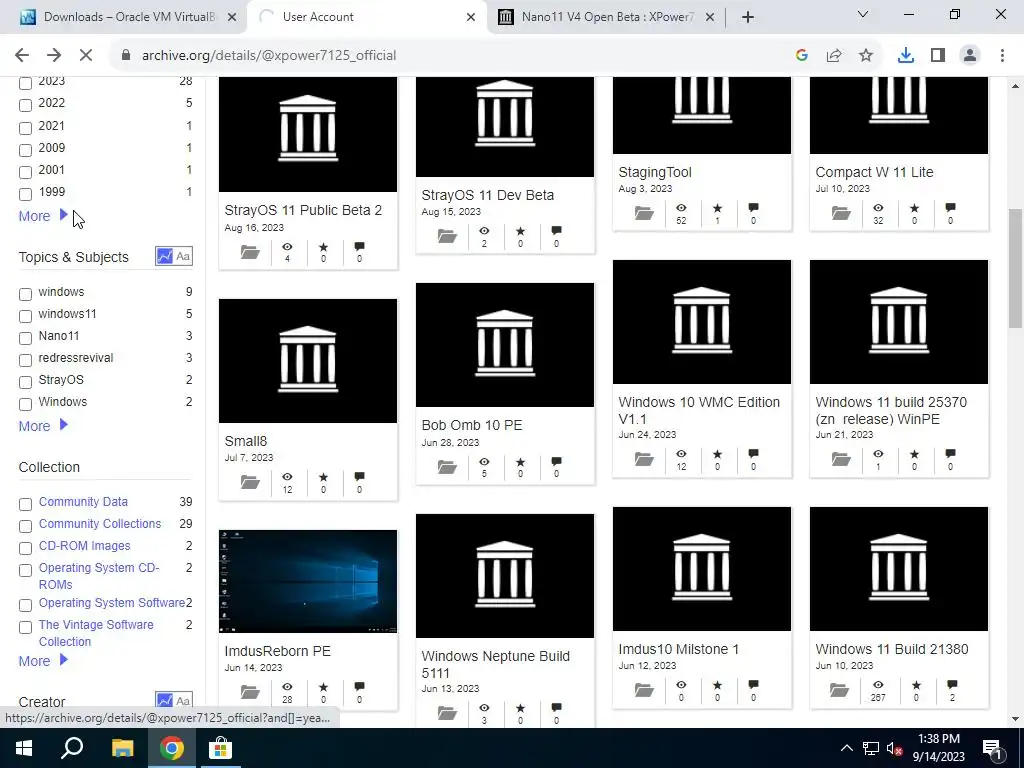The width and height of the screenshot is (1024, 768).
Task: Click favorite star on StagingTool card
Action: [717, 208]
